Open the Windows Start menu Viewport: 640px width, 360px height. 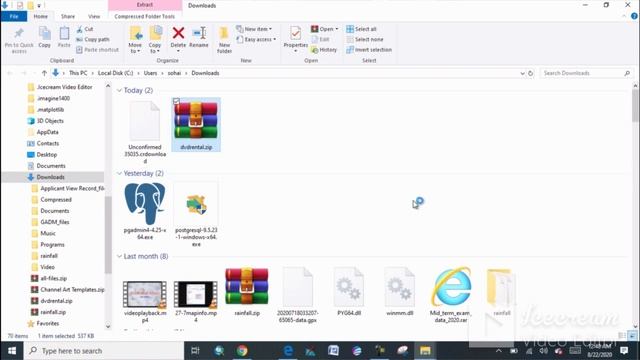pyautogui.click(x=12, y=351)
